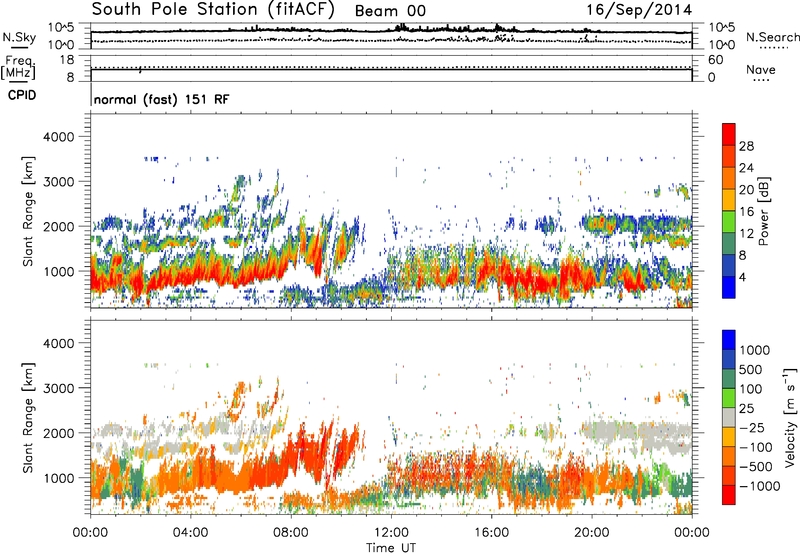Pick the light green segment of Power colorbar

point(729,221)
